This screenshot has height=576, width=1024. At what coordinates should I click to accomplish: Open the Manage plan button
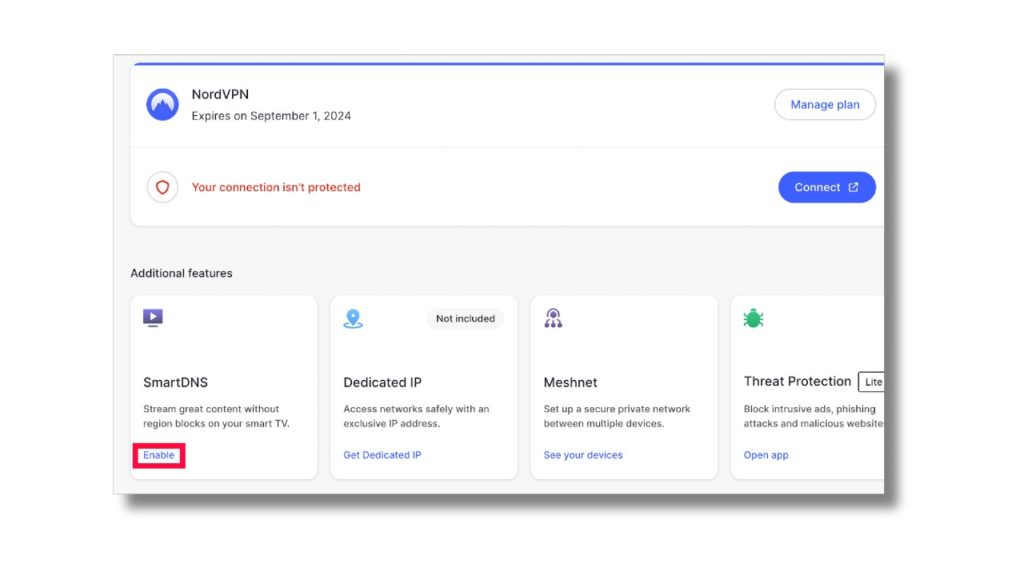pos(825,104)
